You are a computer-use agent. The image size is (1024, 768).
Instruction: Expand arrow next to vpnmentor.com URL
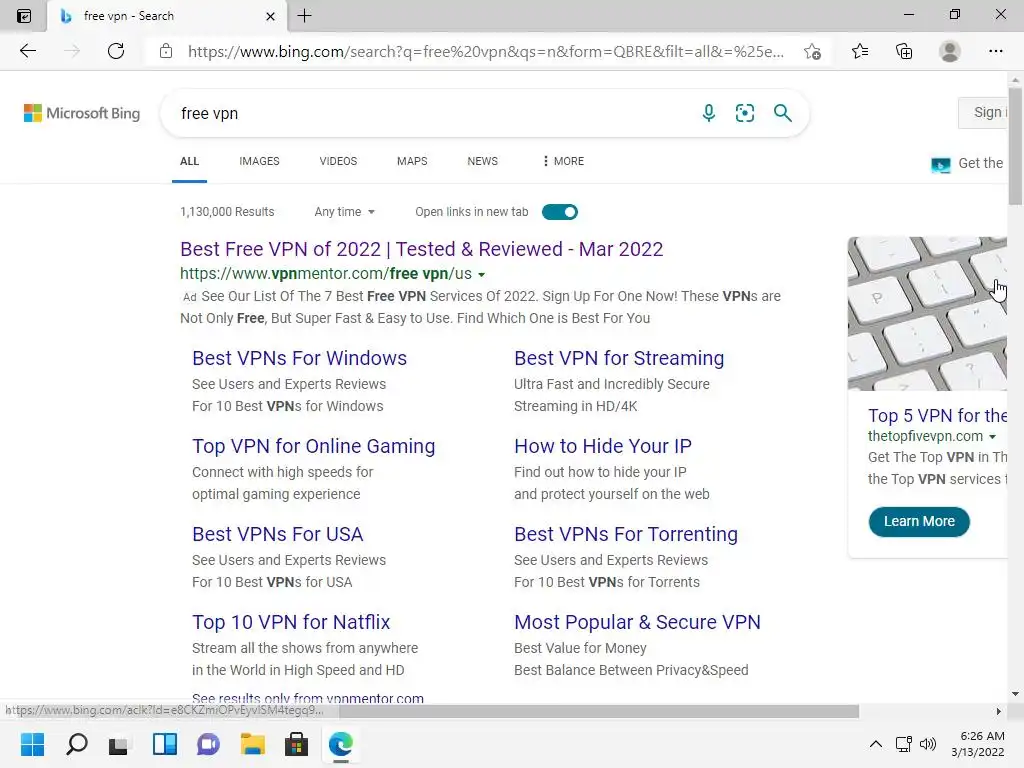[481, 274]
